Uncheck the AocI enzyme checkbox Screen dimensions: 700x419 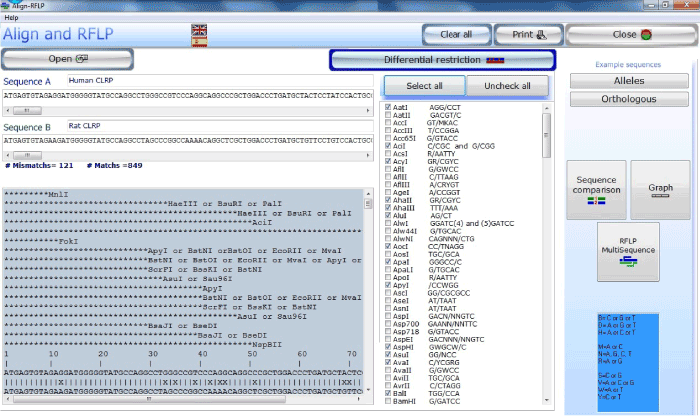(388, 246)
